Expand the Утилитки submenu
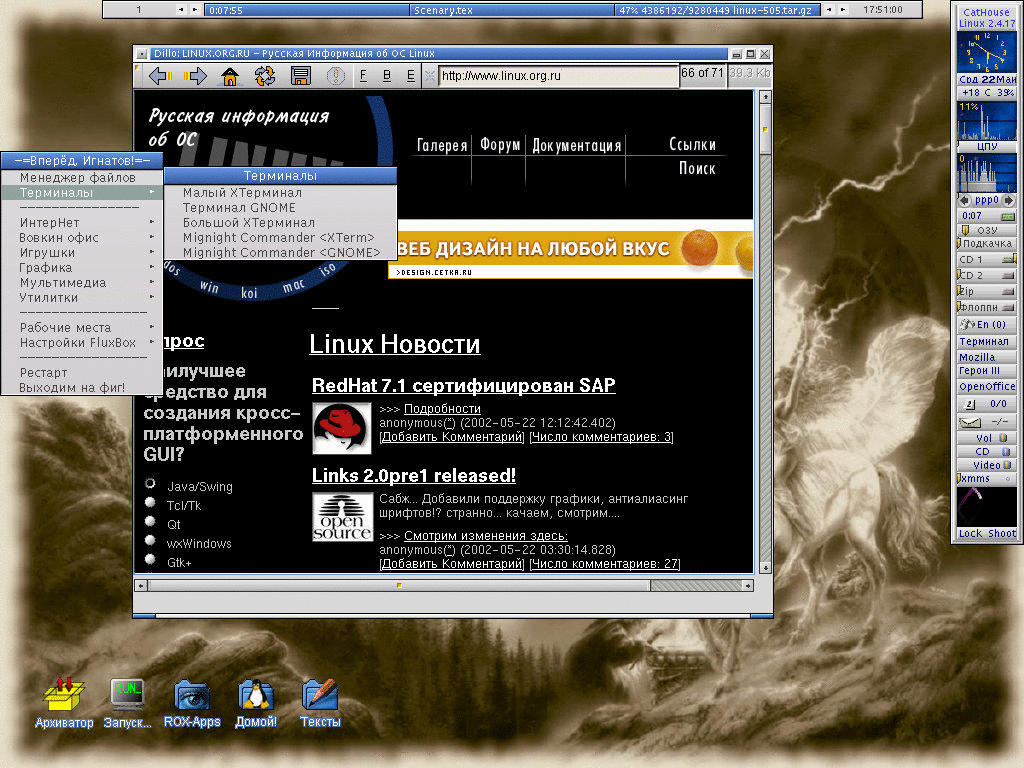The width and height of the screenshot is (1024, 768). click(x=82, y=298)
